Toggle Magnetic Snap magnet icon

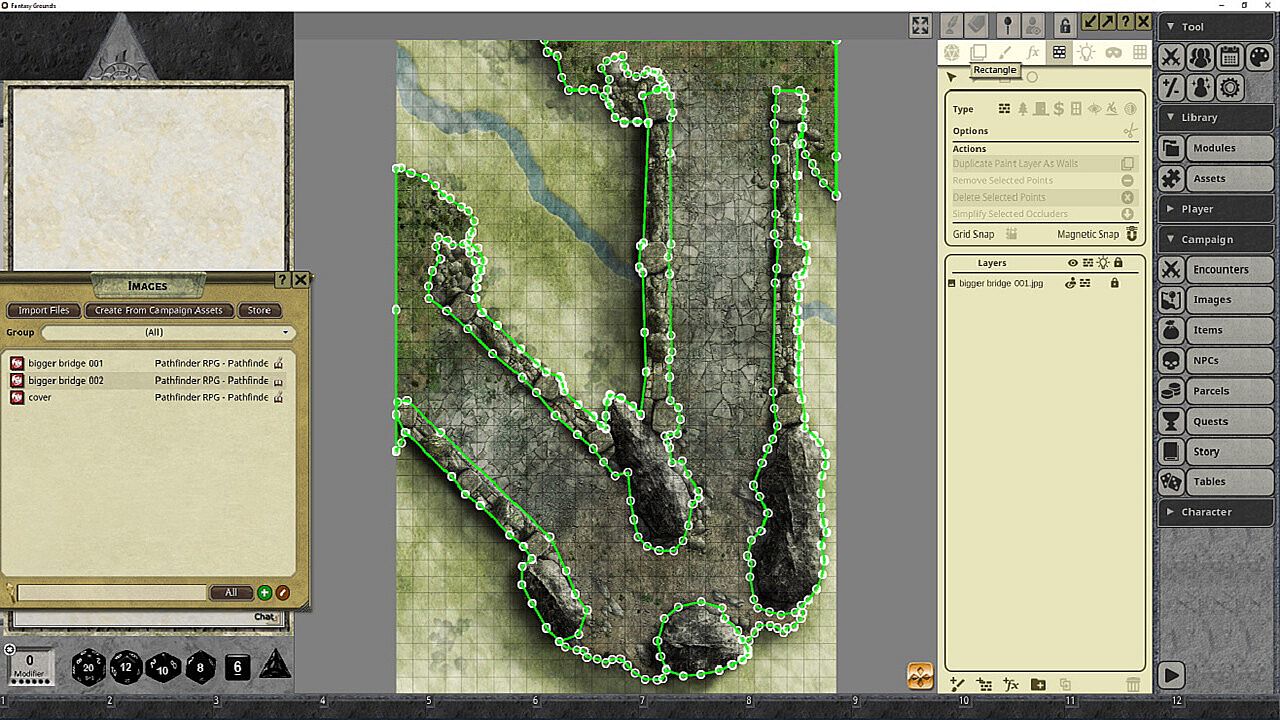[x=1132, y=234]
